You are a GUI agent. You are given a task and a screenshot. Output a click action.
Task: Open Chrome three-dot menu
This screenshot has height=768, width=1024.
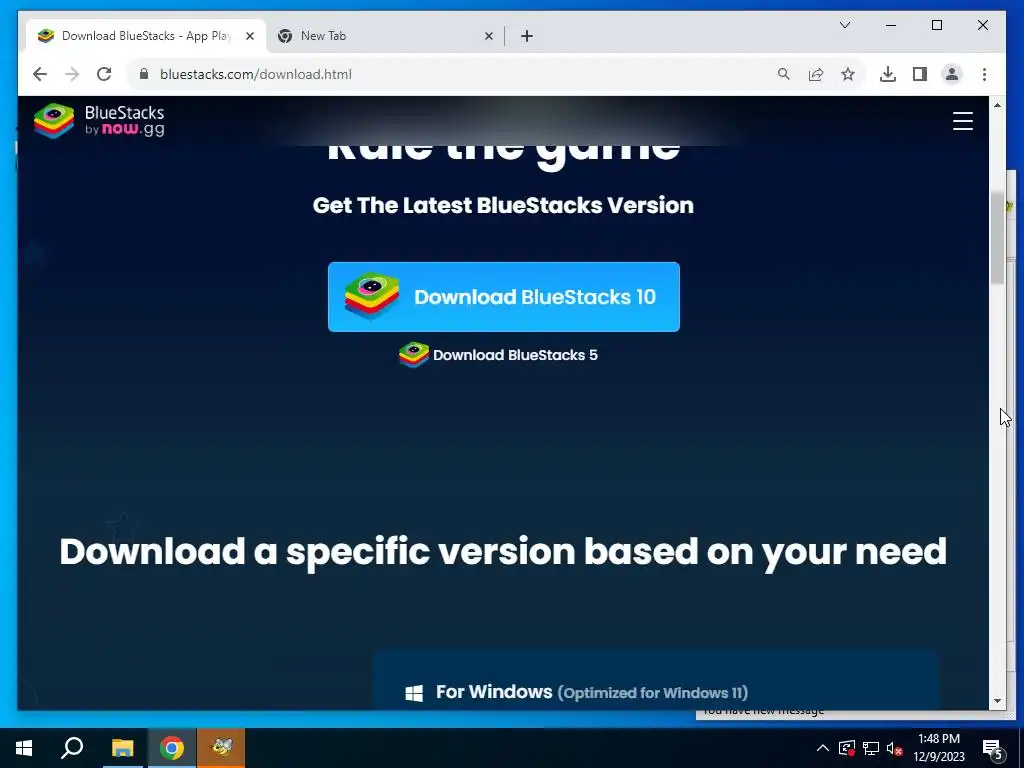tap(984, 74)
